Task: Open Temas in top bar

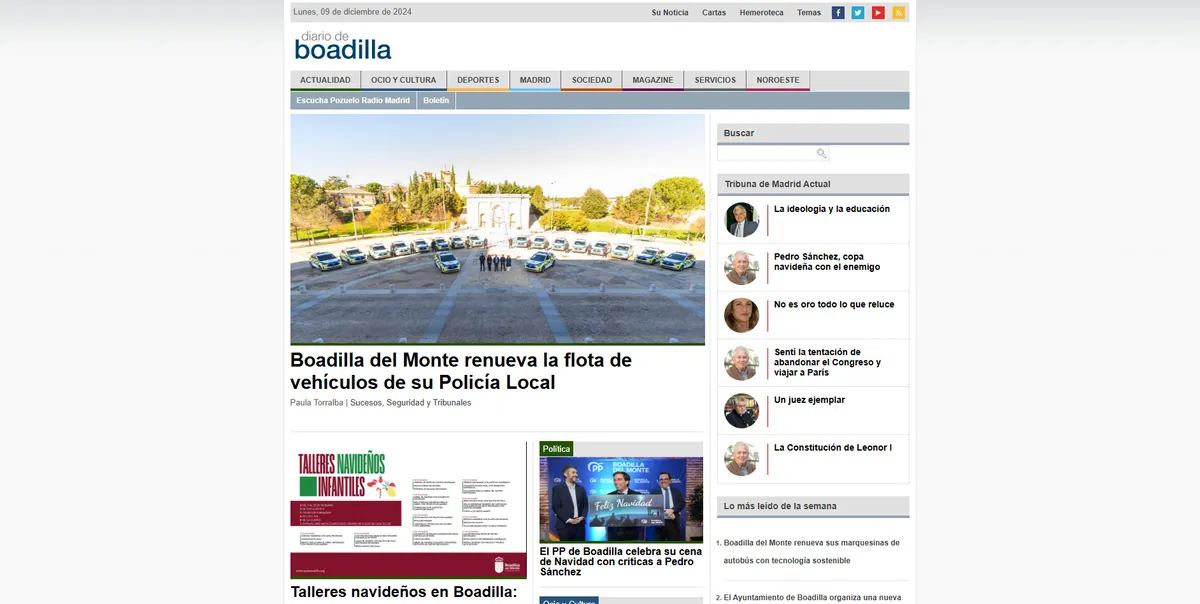Action: pyautogui.click(x=809, y=13)
